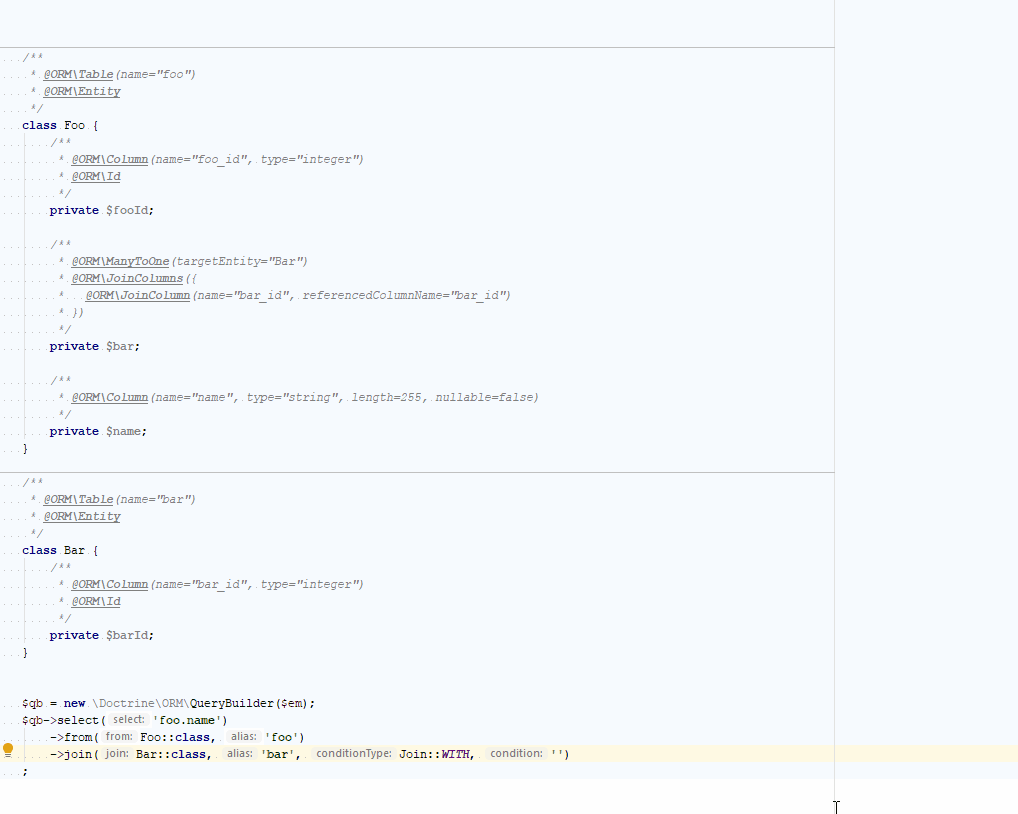Click @ORM\Entity annotation above class Foo

(x=82, y=92)
